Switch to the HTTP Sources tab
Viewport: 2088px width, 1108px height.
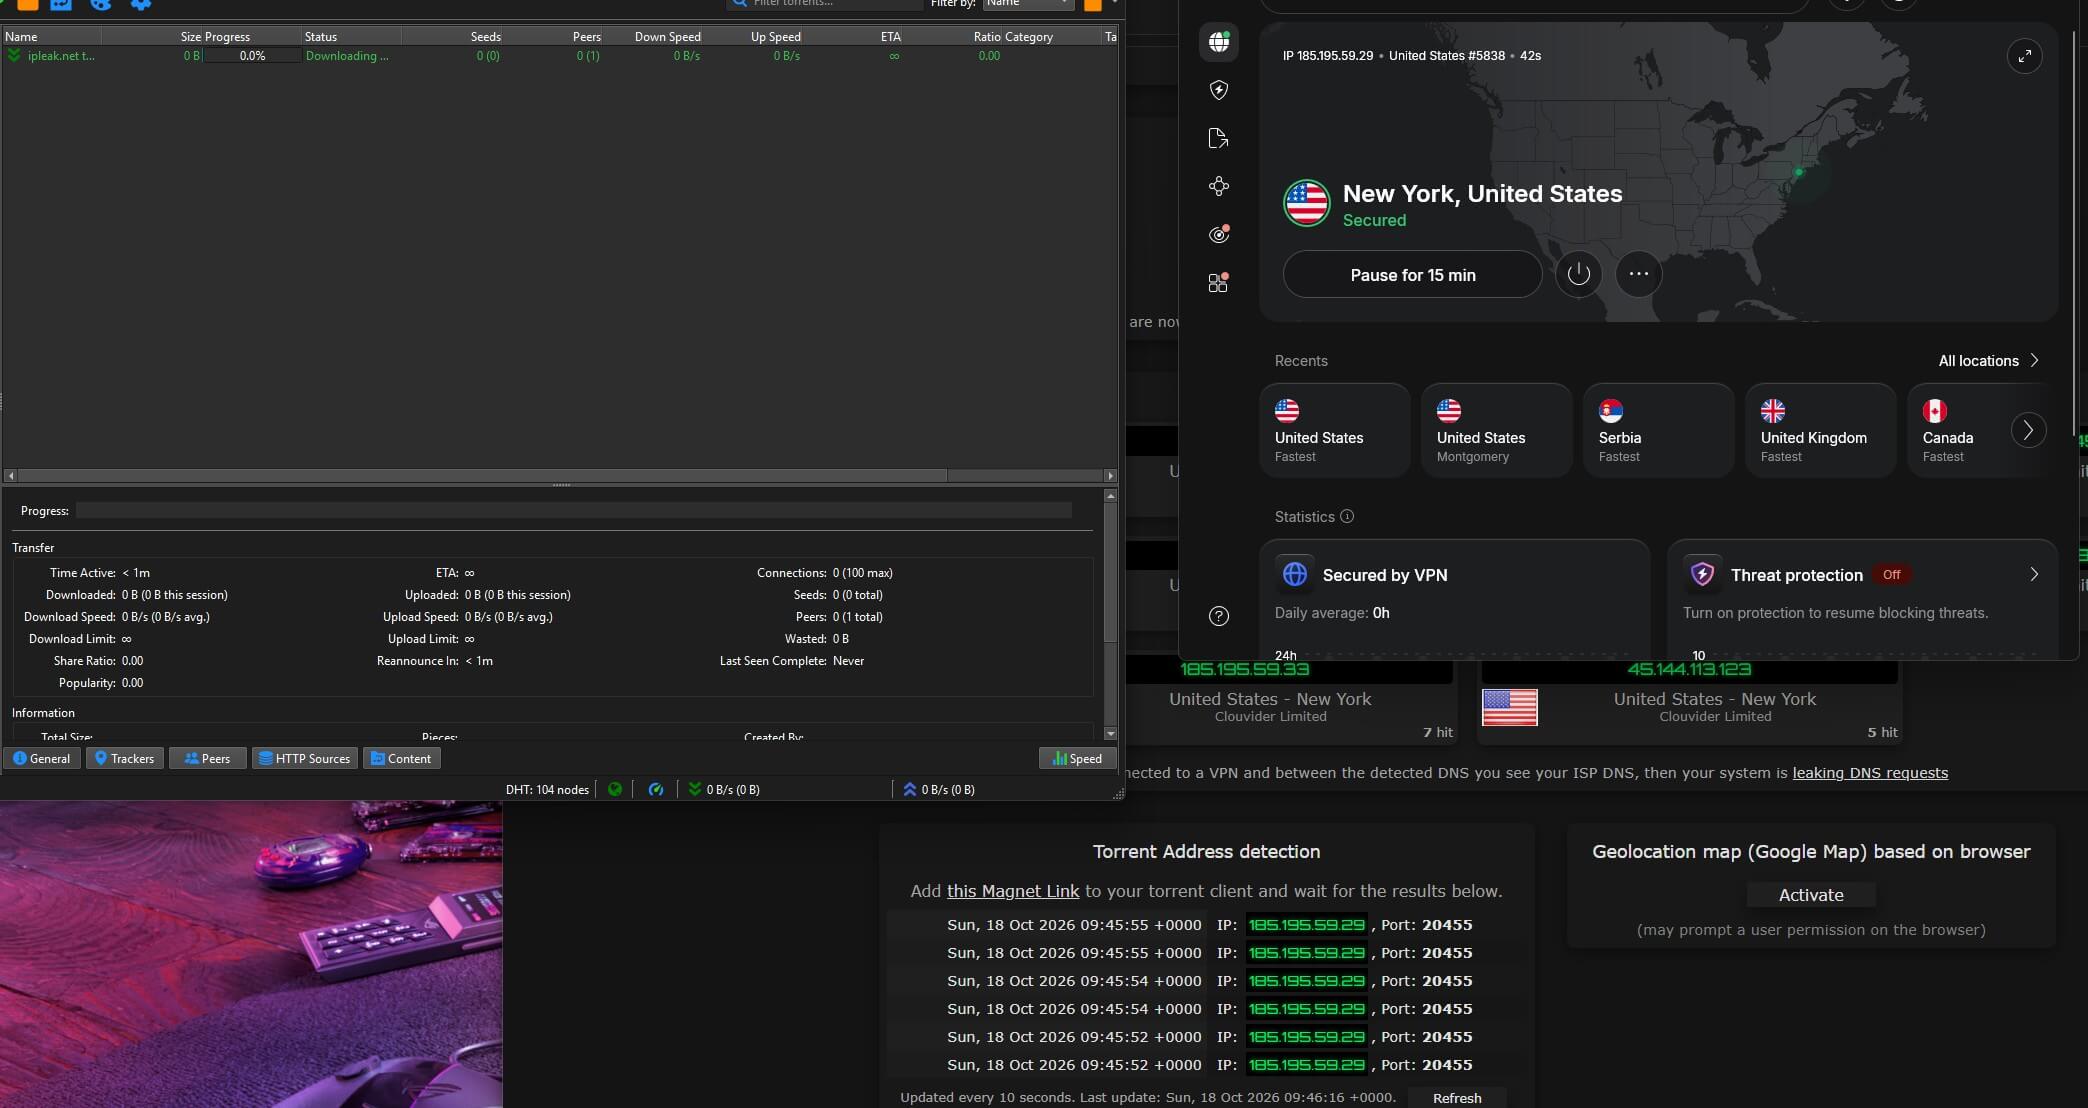pyautogui.click(x=305, y=759)
